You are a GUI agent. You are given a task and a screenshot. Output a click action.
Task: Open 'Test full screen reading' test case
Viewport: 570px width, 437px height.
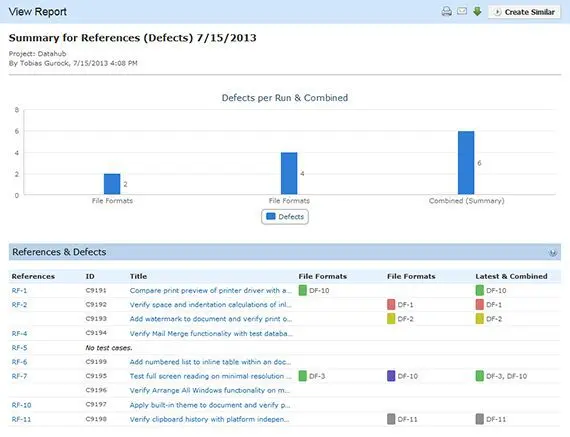pyautogui.click(x=211, y=376)
